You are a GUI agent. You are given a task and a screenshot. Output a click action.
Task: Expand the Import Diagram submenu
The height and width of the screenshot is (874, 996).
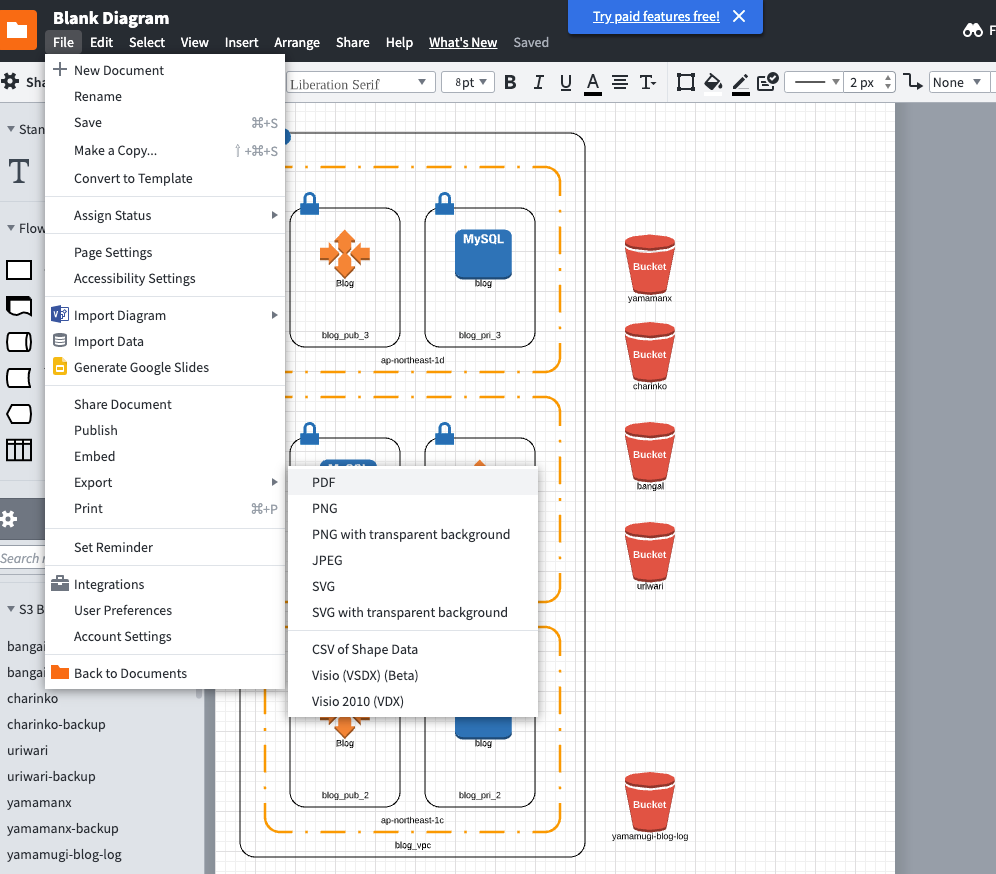tap(165, 315)
